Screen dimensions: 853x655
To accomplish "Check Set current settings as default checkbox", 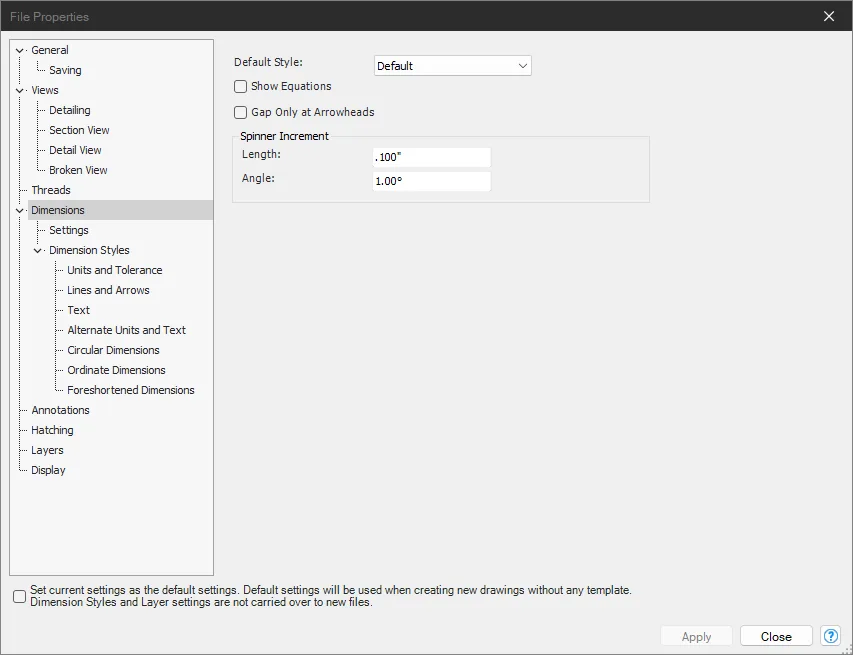I will pos(20,596).
